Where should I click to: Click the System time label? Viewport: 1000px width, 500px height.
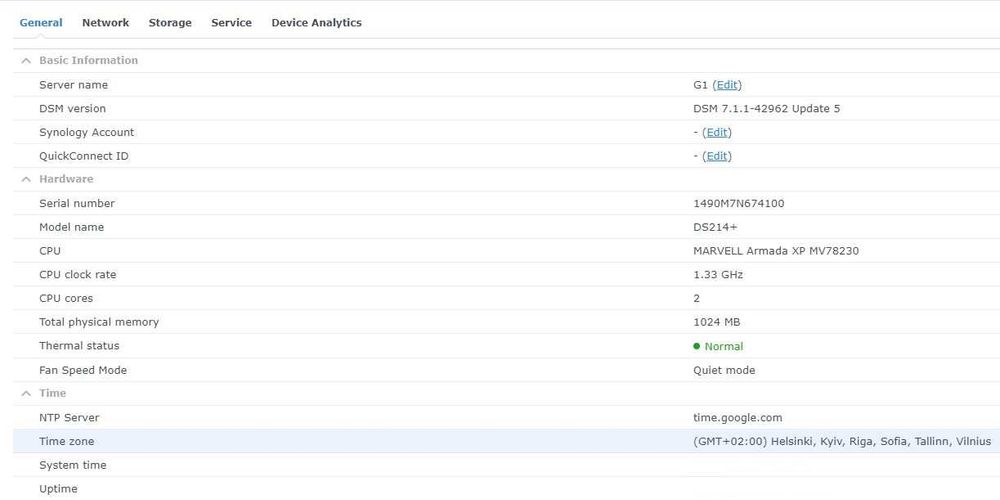(x=73, y=466)
